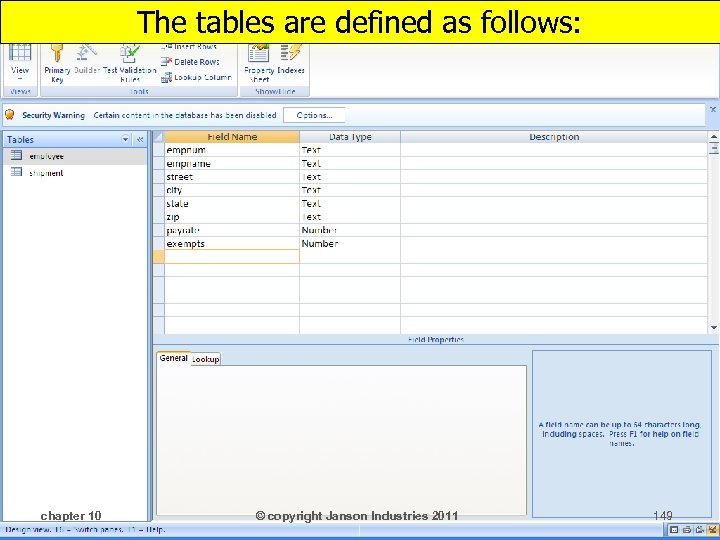This screenshot has width=720, height=540.
Task: Set the Primary Key using the key icon
Action: point(57,63)
